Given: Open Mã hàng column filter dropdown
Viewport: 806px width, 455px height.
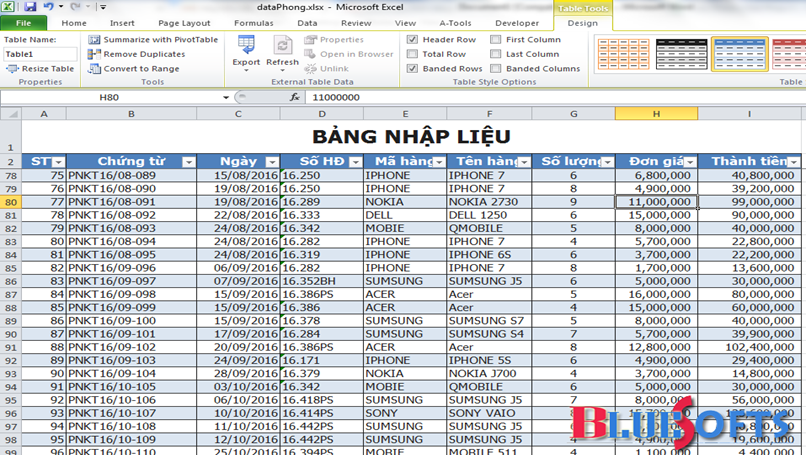Looking at the screenshot, I should tap(439, 162).
